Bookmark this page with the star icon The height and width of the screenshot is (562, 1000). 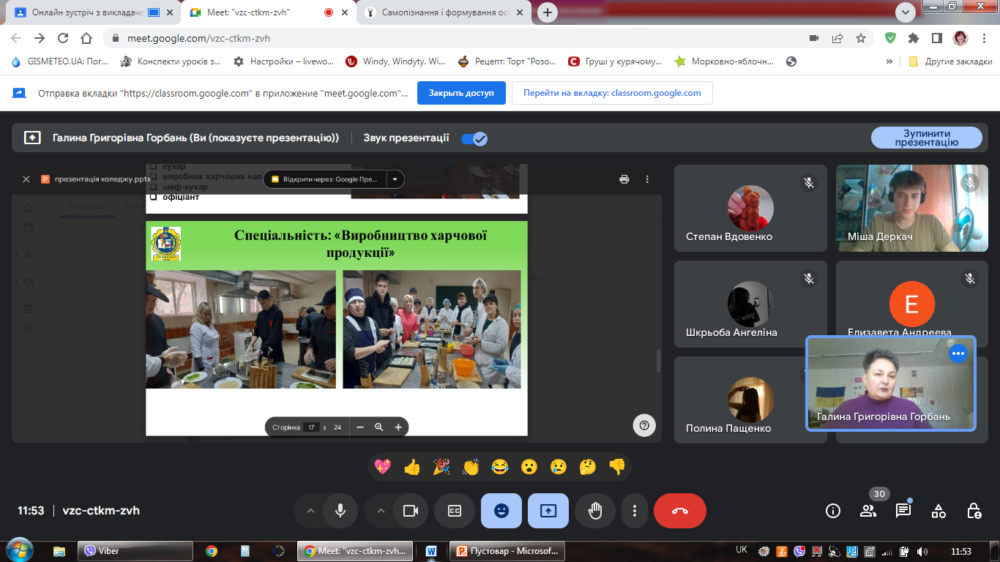click(861, 38)
